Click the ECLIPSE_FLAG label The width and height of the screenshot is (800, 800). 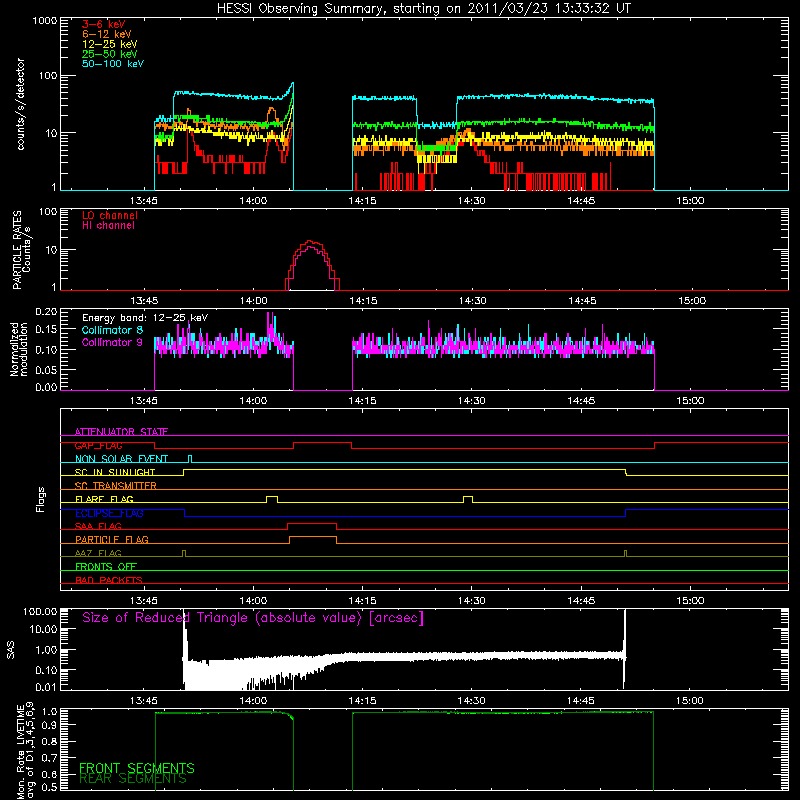109,513
